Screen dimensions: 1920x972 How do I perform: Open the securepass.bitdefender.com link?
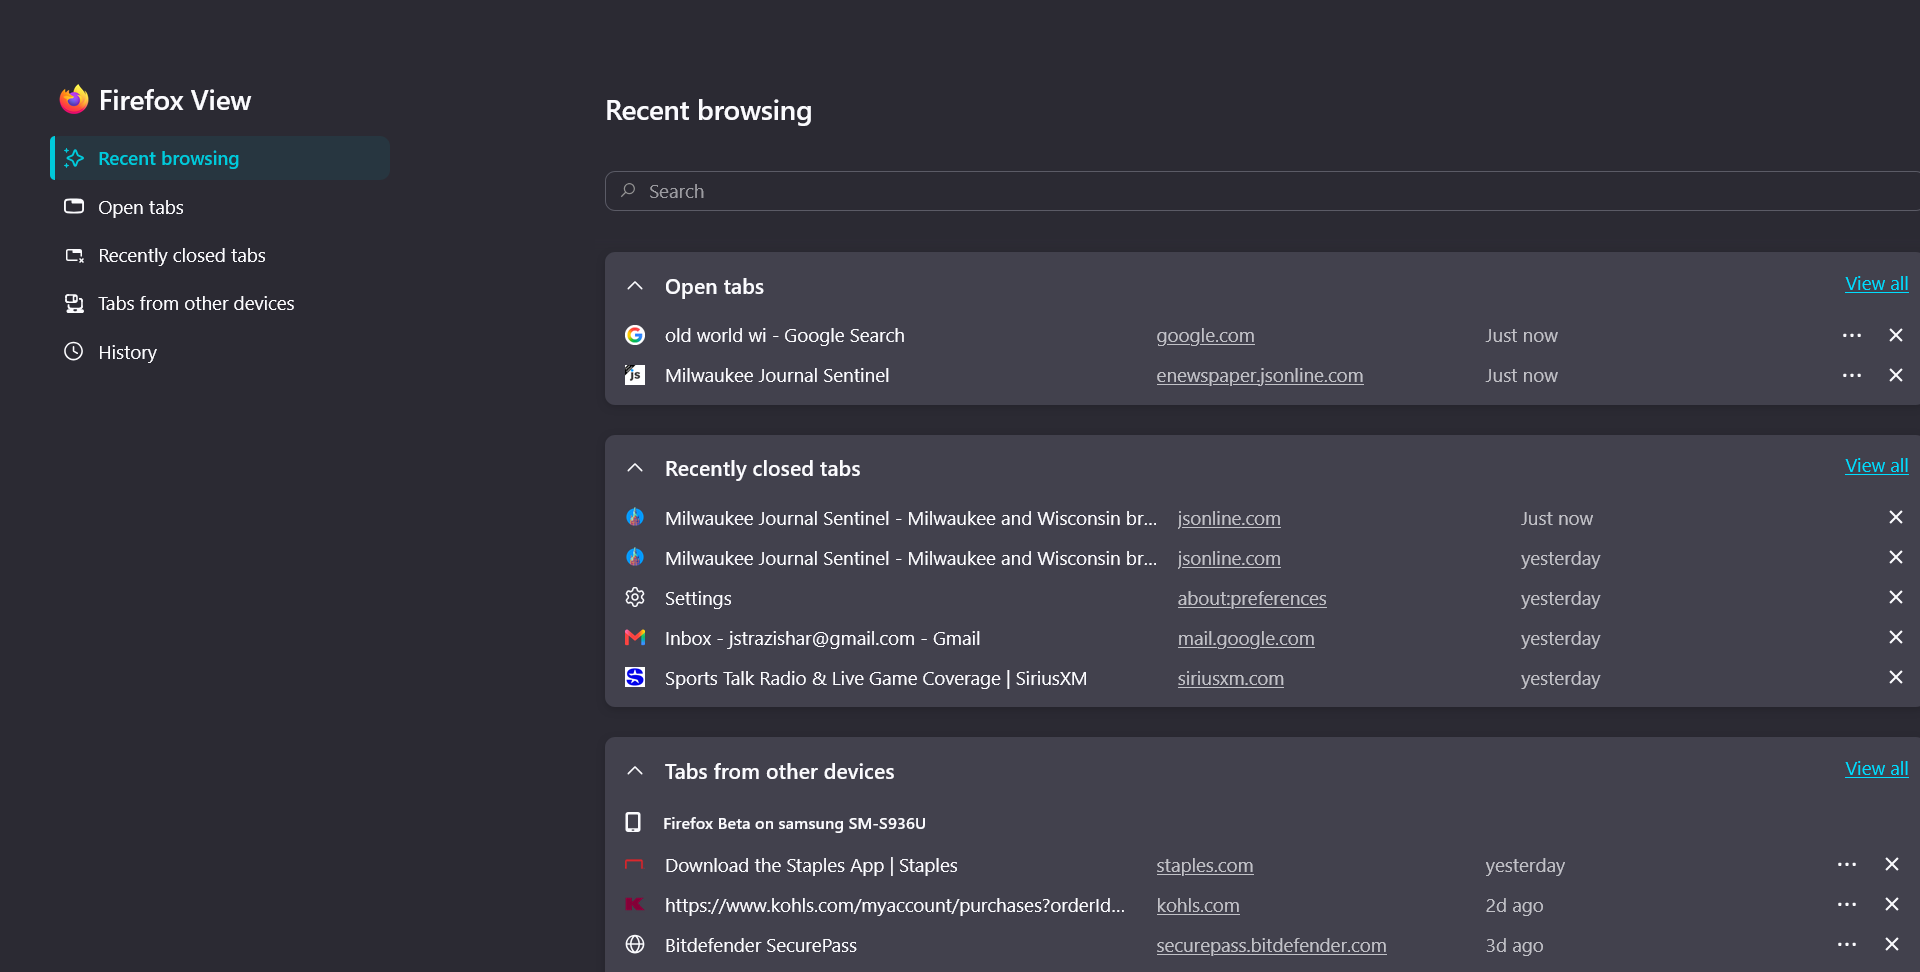pyautogui.click(x=1271, y=946)
